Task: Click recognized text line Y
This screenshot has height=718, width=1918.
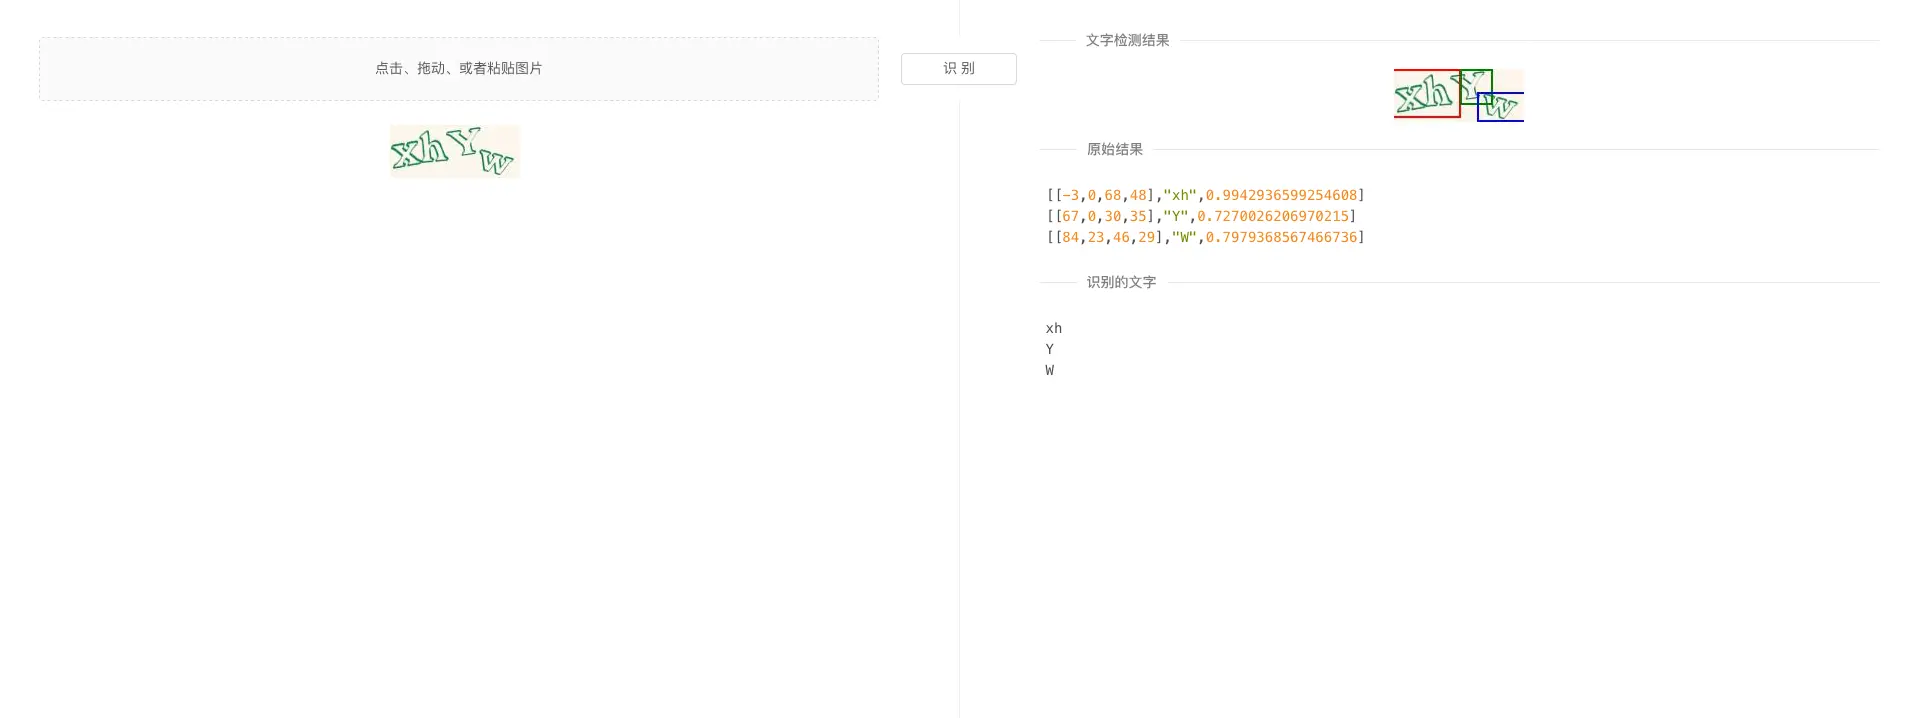Action: coord(1050,349)
